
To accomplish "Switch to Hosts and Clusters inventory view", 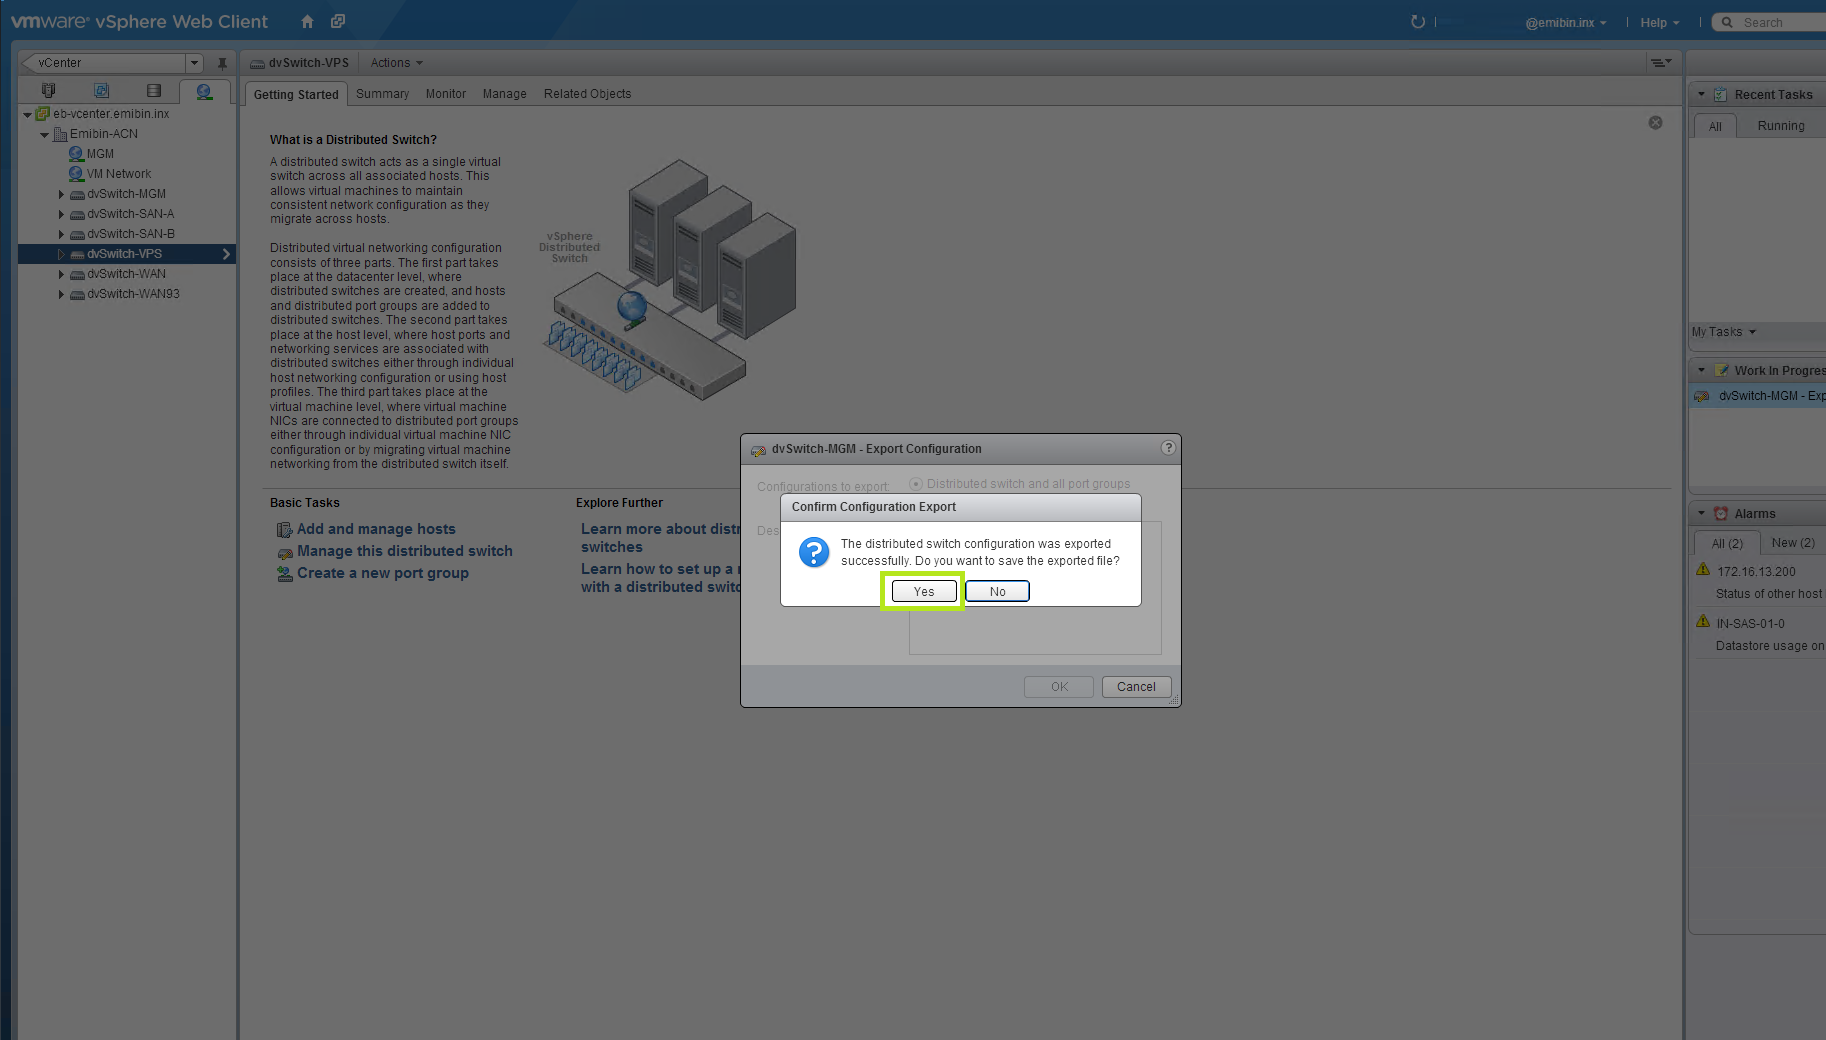I will click(48, 91).
